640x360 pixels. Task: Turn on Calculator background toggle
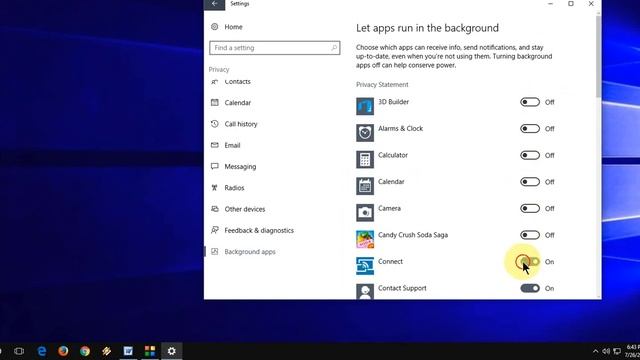point(530,155)
